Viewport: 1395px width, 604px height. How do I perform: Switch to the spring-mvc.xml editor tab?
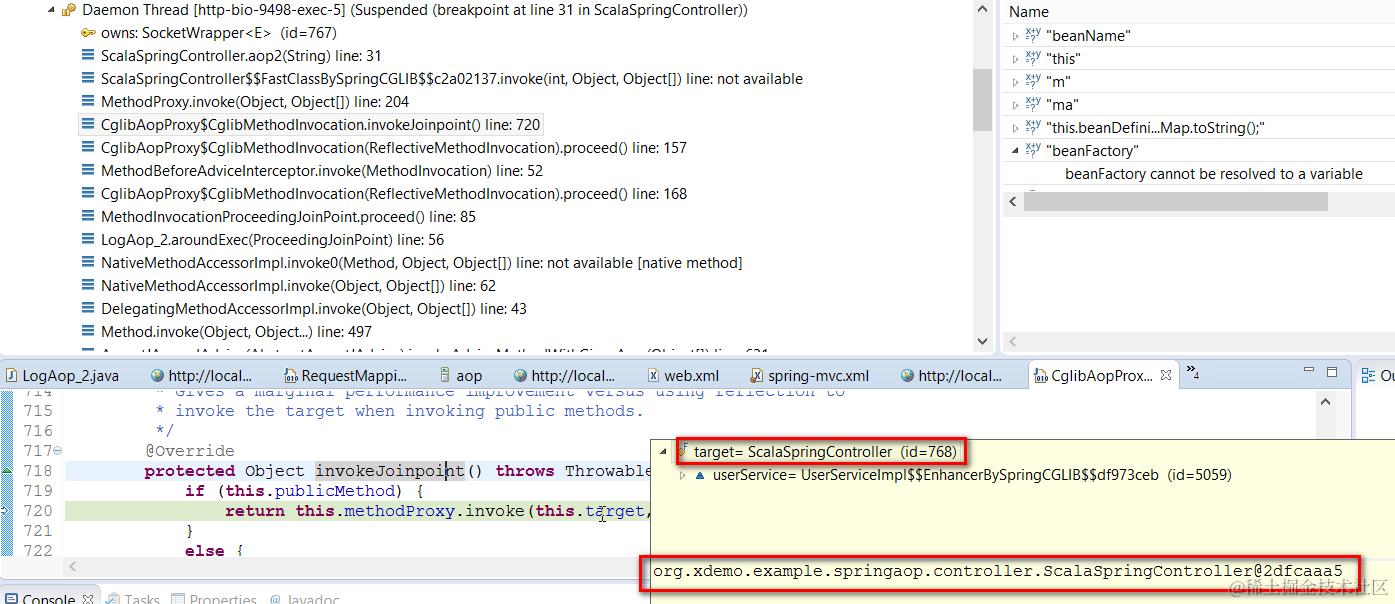pos(809,376)
